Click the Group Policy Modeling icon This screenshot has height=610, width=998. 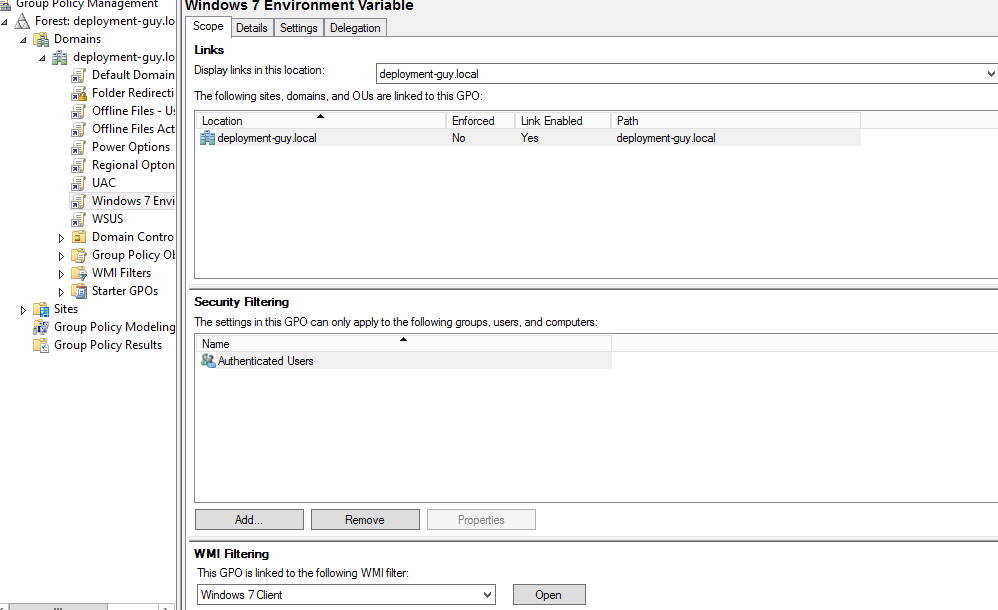(x=41, y=327)
